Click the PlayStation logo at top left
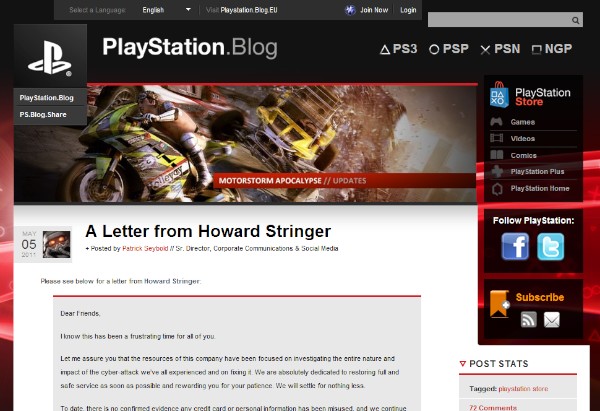Screen dimensions: 600x411 click(x=50, y=56)
